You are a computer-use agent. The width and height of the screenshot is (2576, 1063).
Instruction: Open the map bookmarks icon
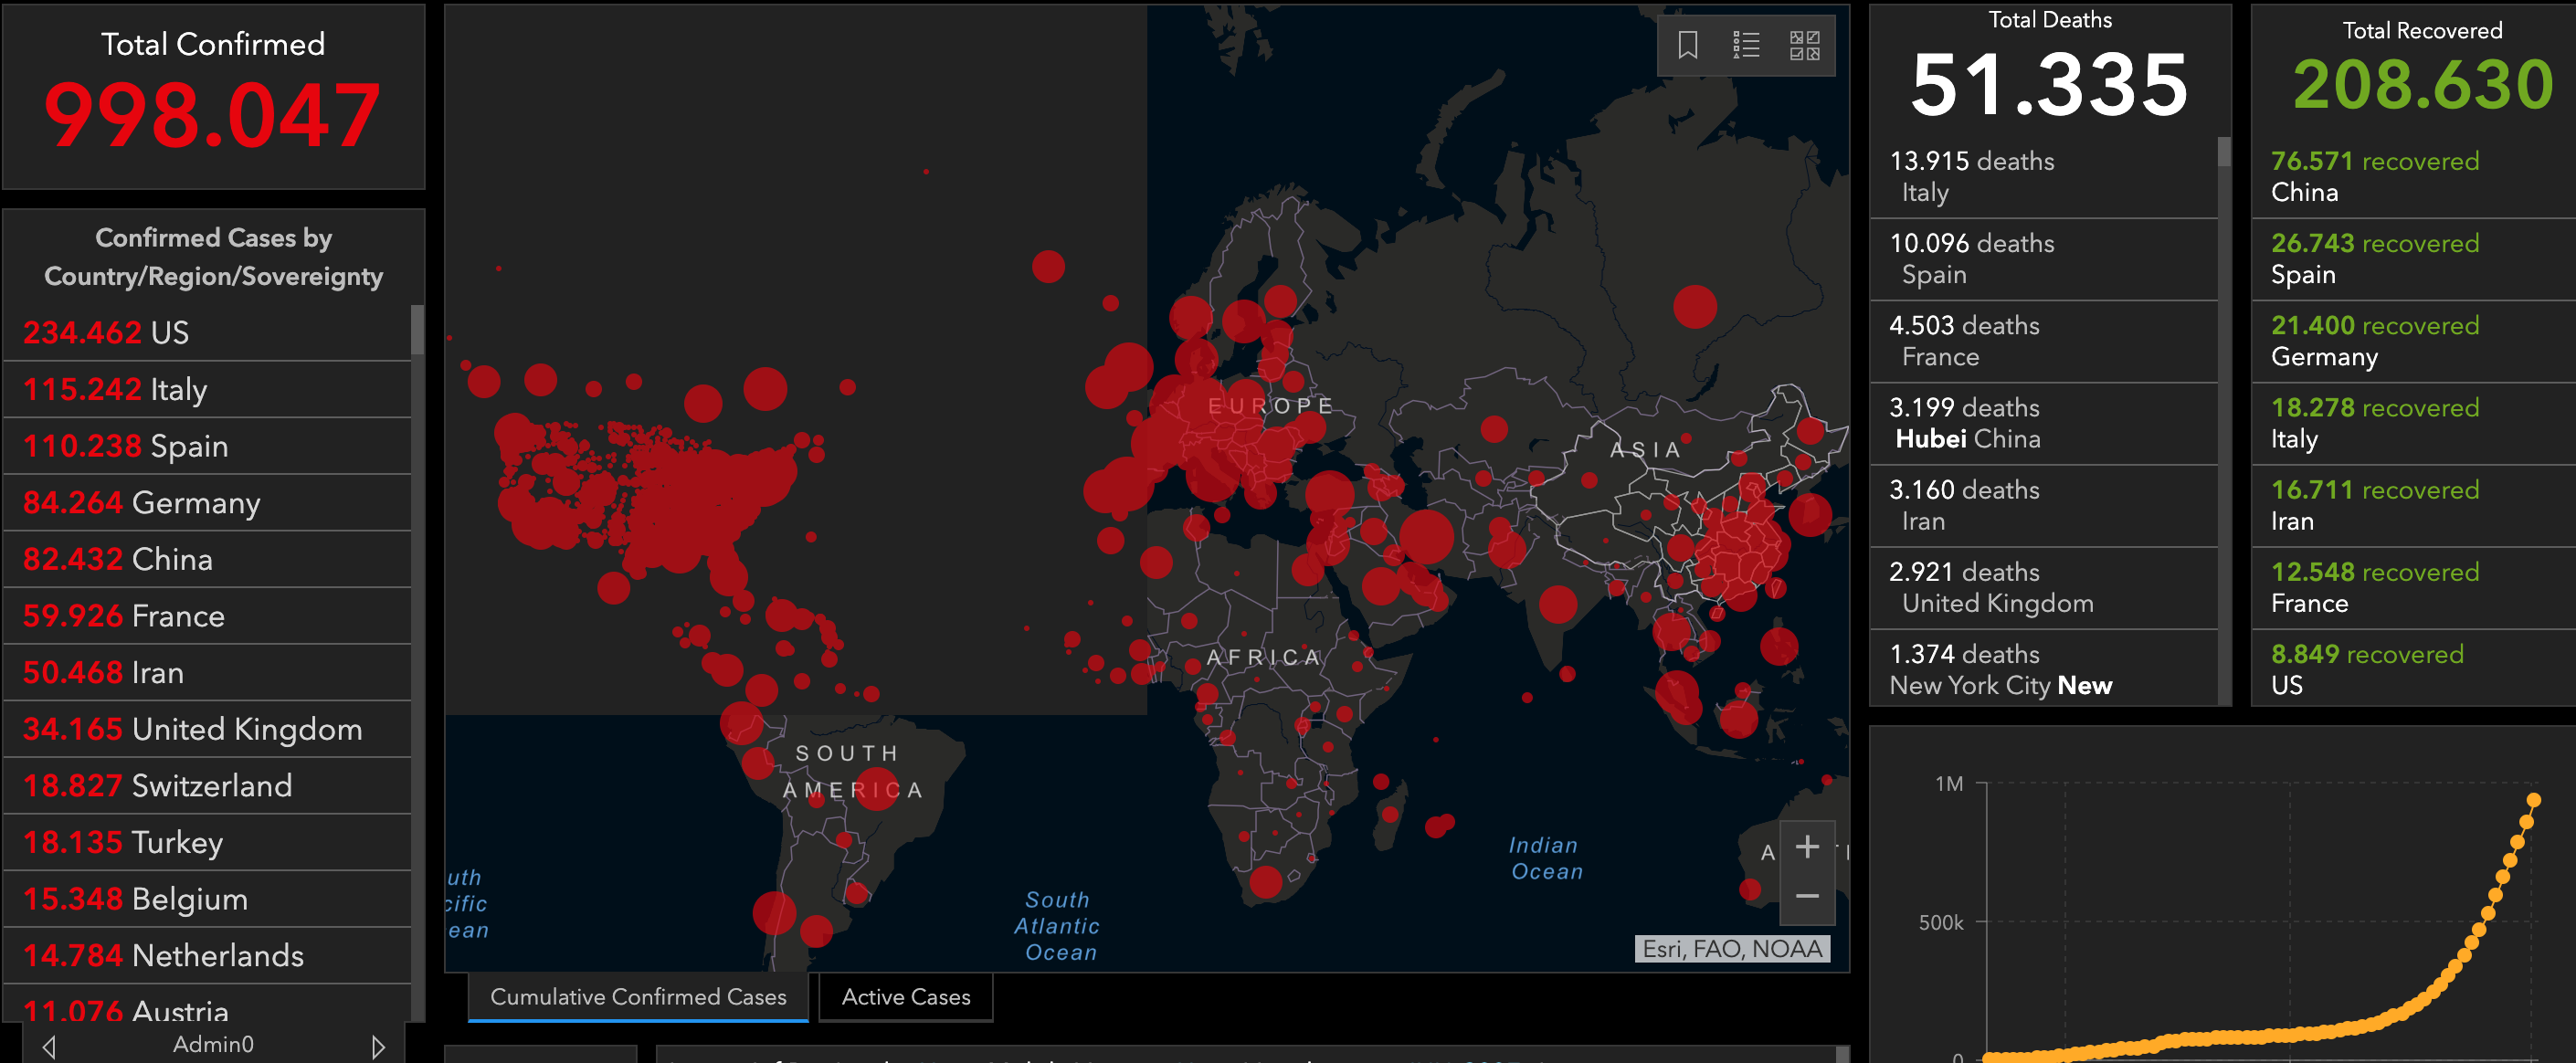pos(1687,45)
